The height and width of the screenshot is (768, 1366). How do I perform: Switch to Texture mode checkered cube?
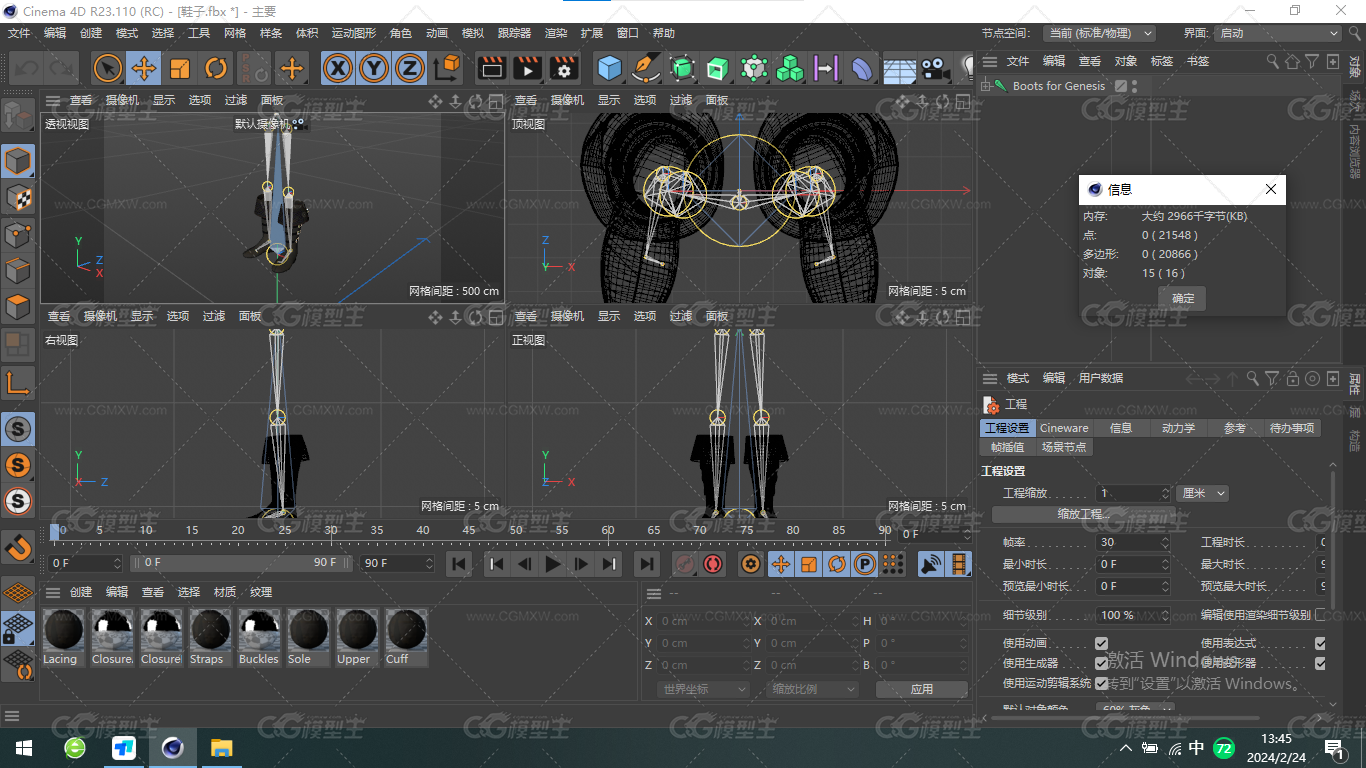coord(18,197)
